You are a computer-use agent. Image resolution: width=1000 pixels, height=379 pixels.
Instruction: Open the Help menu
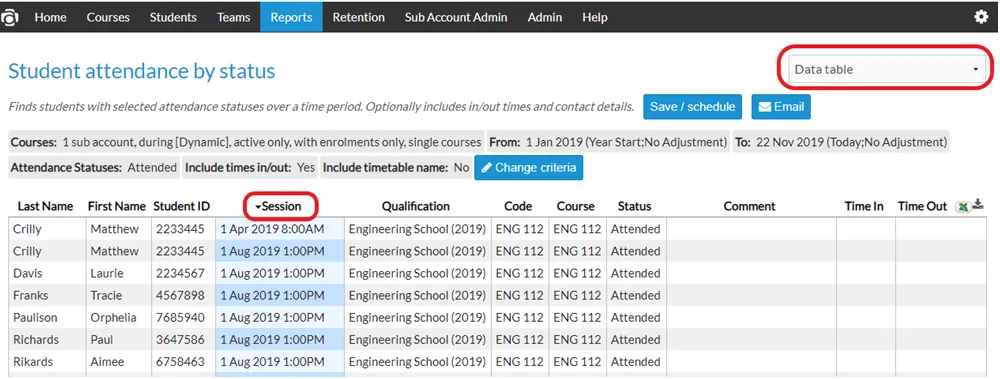[594, 17]
